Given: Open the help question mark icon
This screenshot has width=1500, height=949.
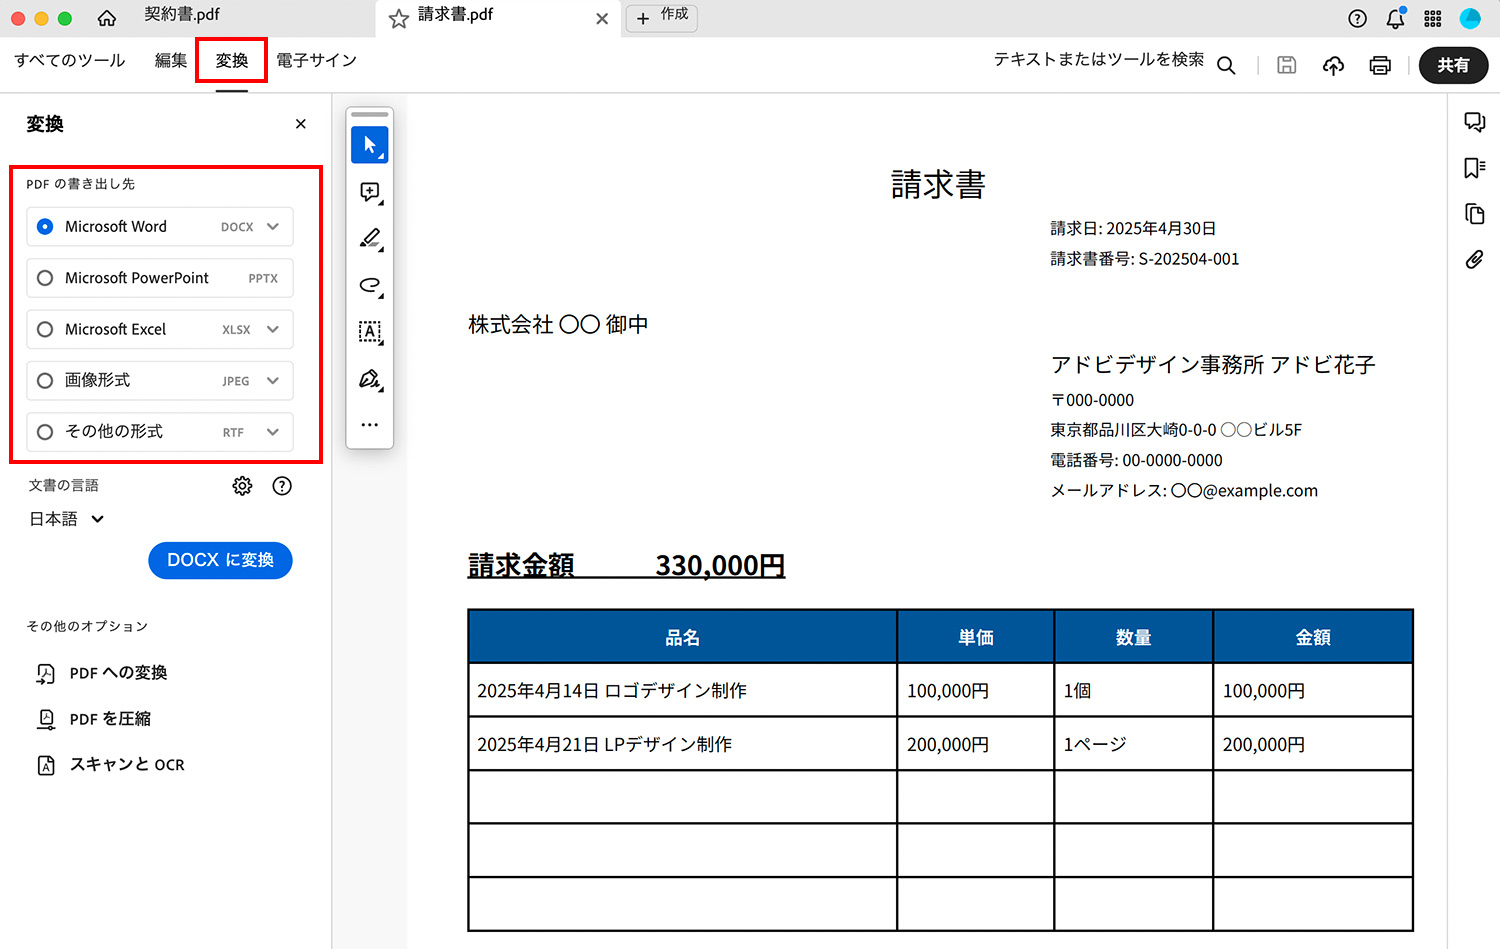Looking at the screenshot, I should [1357, 18].
